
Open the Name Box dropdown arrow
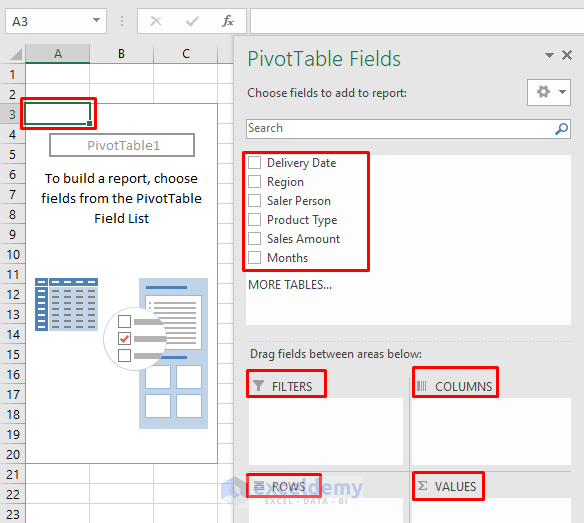click(96, 20)
